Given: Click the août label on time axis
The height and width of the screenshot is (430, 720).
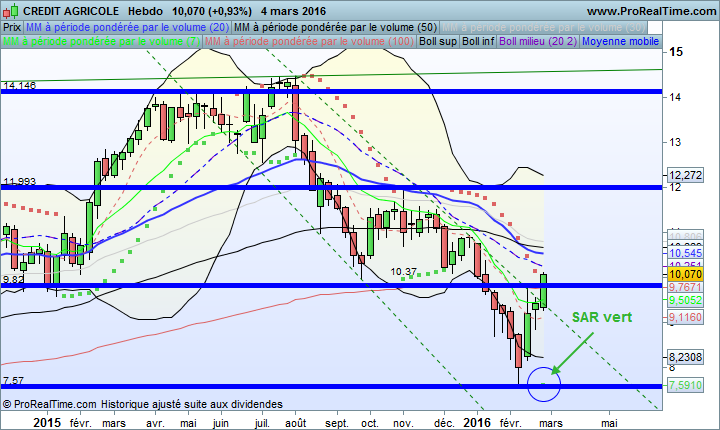Looking at the screenshot, I should (295, 423).
